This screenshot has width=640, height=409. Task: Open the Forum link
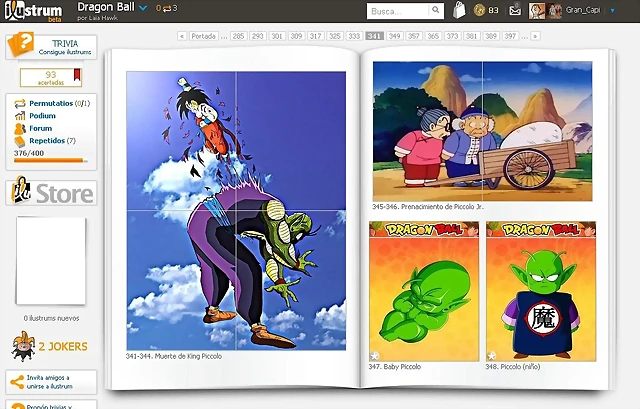pyautogui.click(x=40, y=128)
